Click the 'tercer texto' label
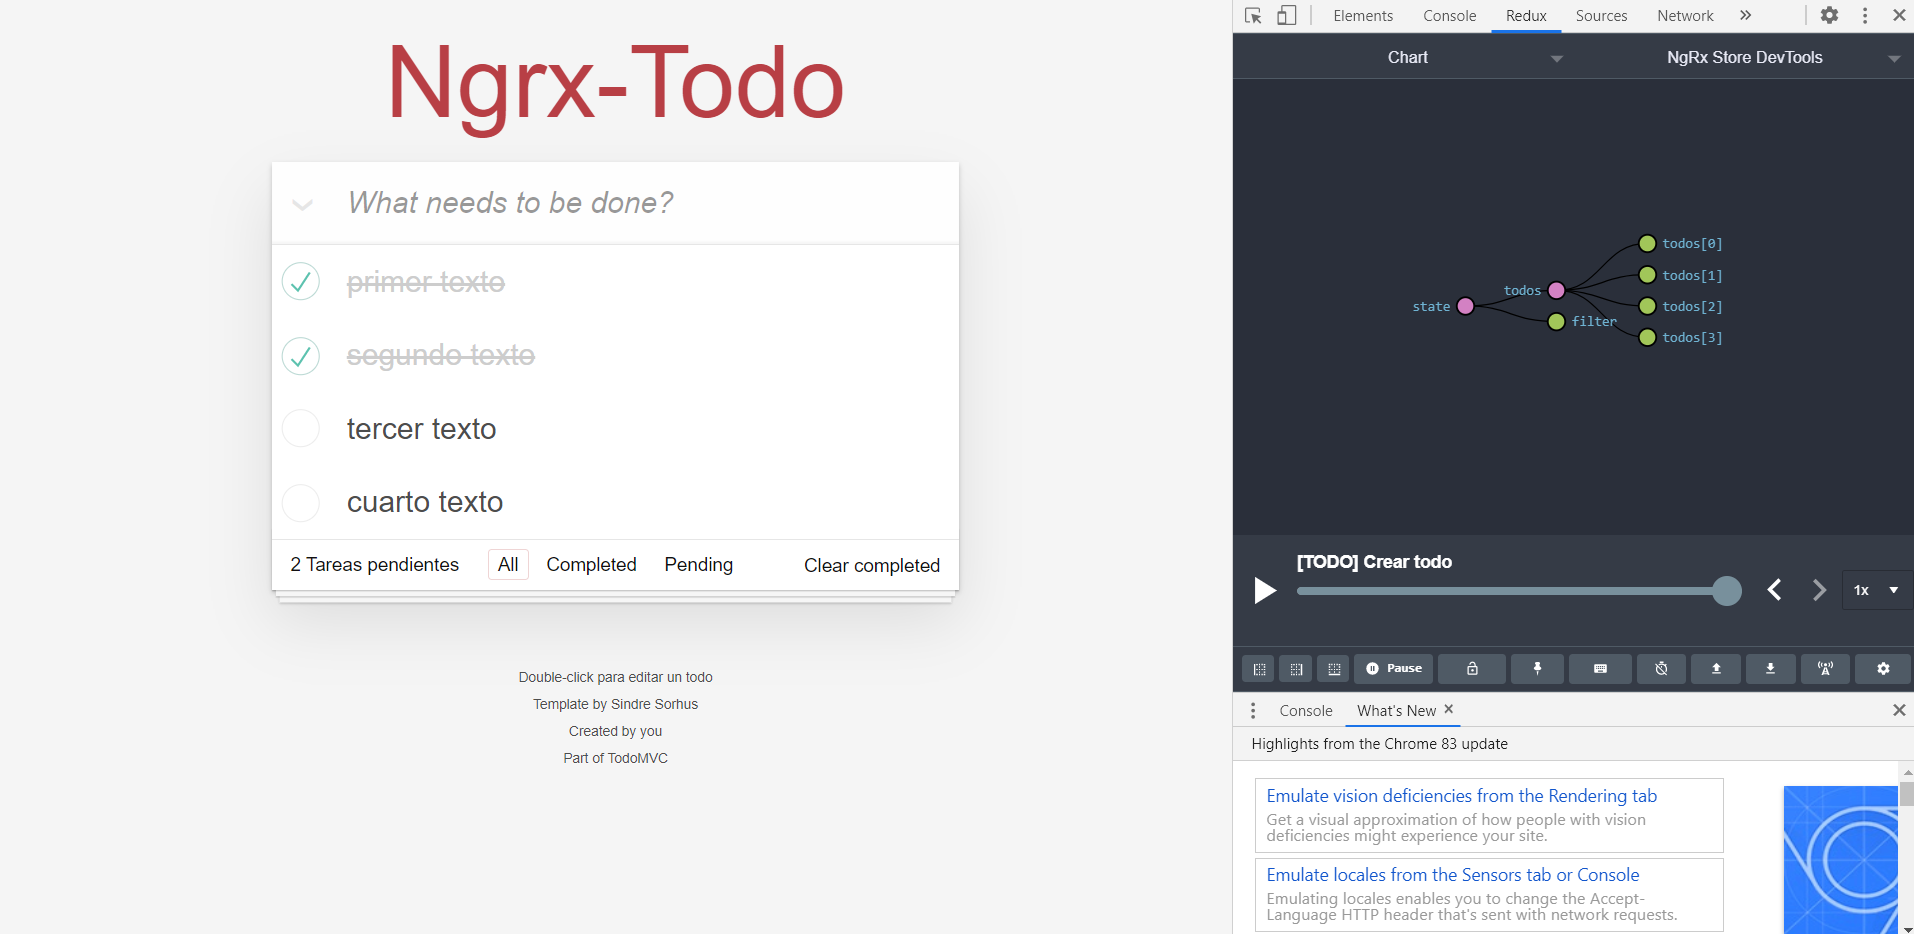This screenshot has width=1914, height=934. (x=421, y=428)
